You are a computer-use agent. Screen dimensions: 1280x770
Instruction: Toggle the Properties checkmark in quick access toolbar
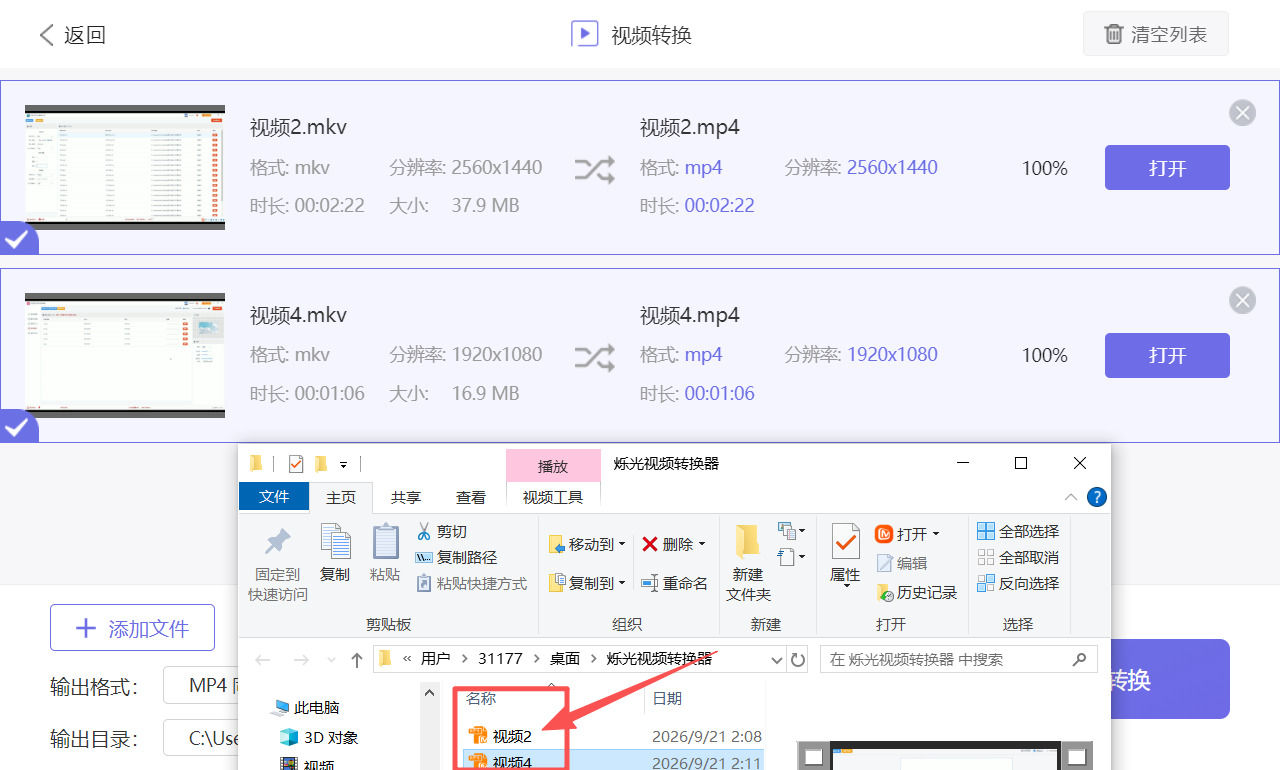296,463
